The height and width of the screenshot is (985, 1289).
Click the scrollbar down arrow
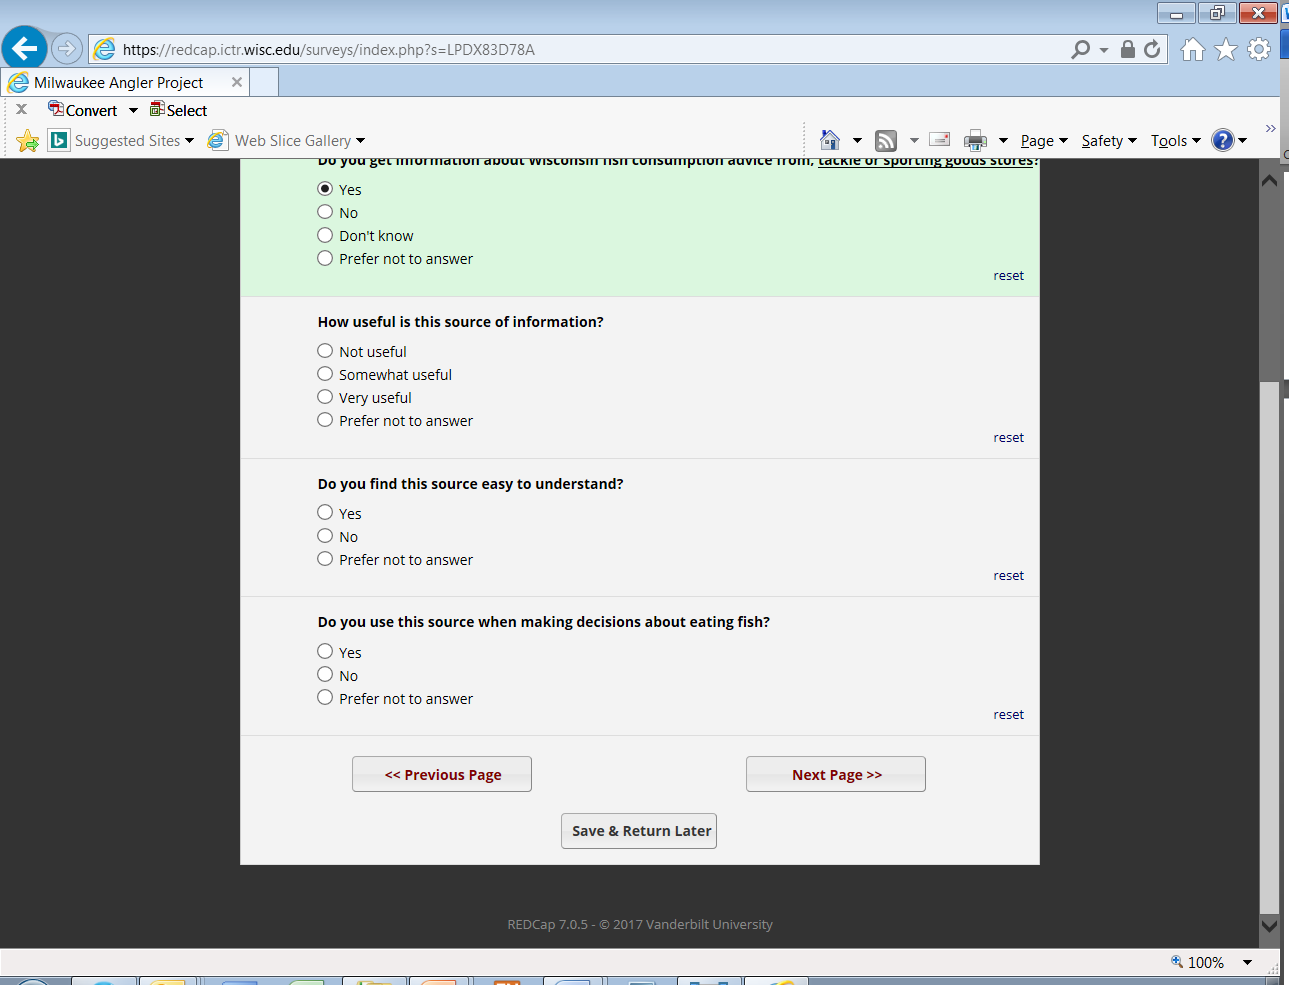click(1269, 926)
